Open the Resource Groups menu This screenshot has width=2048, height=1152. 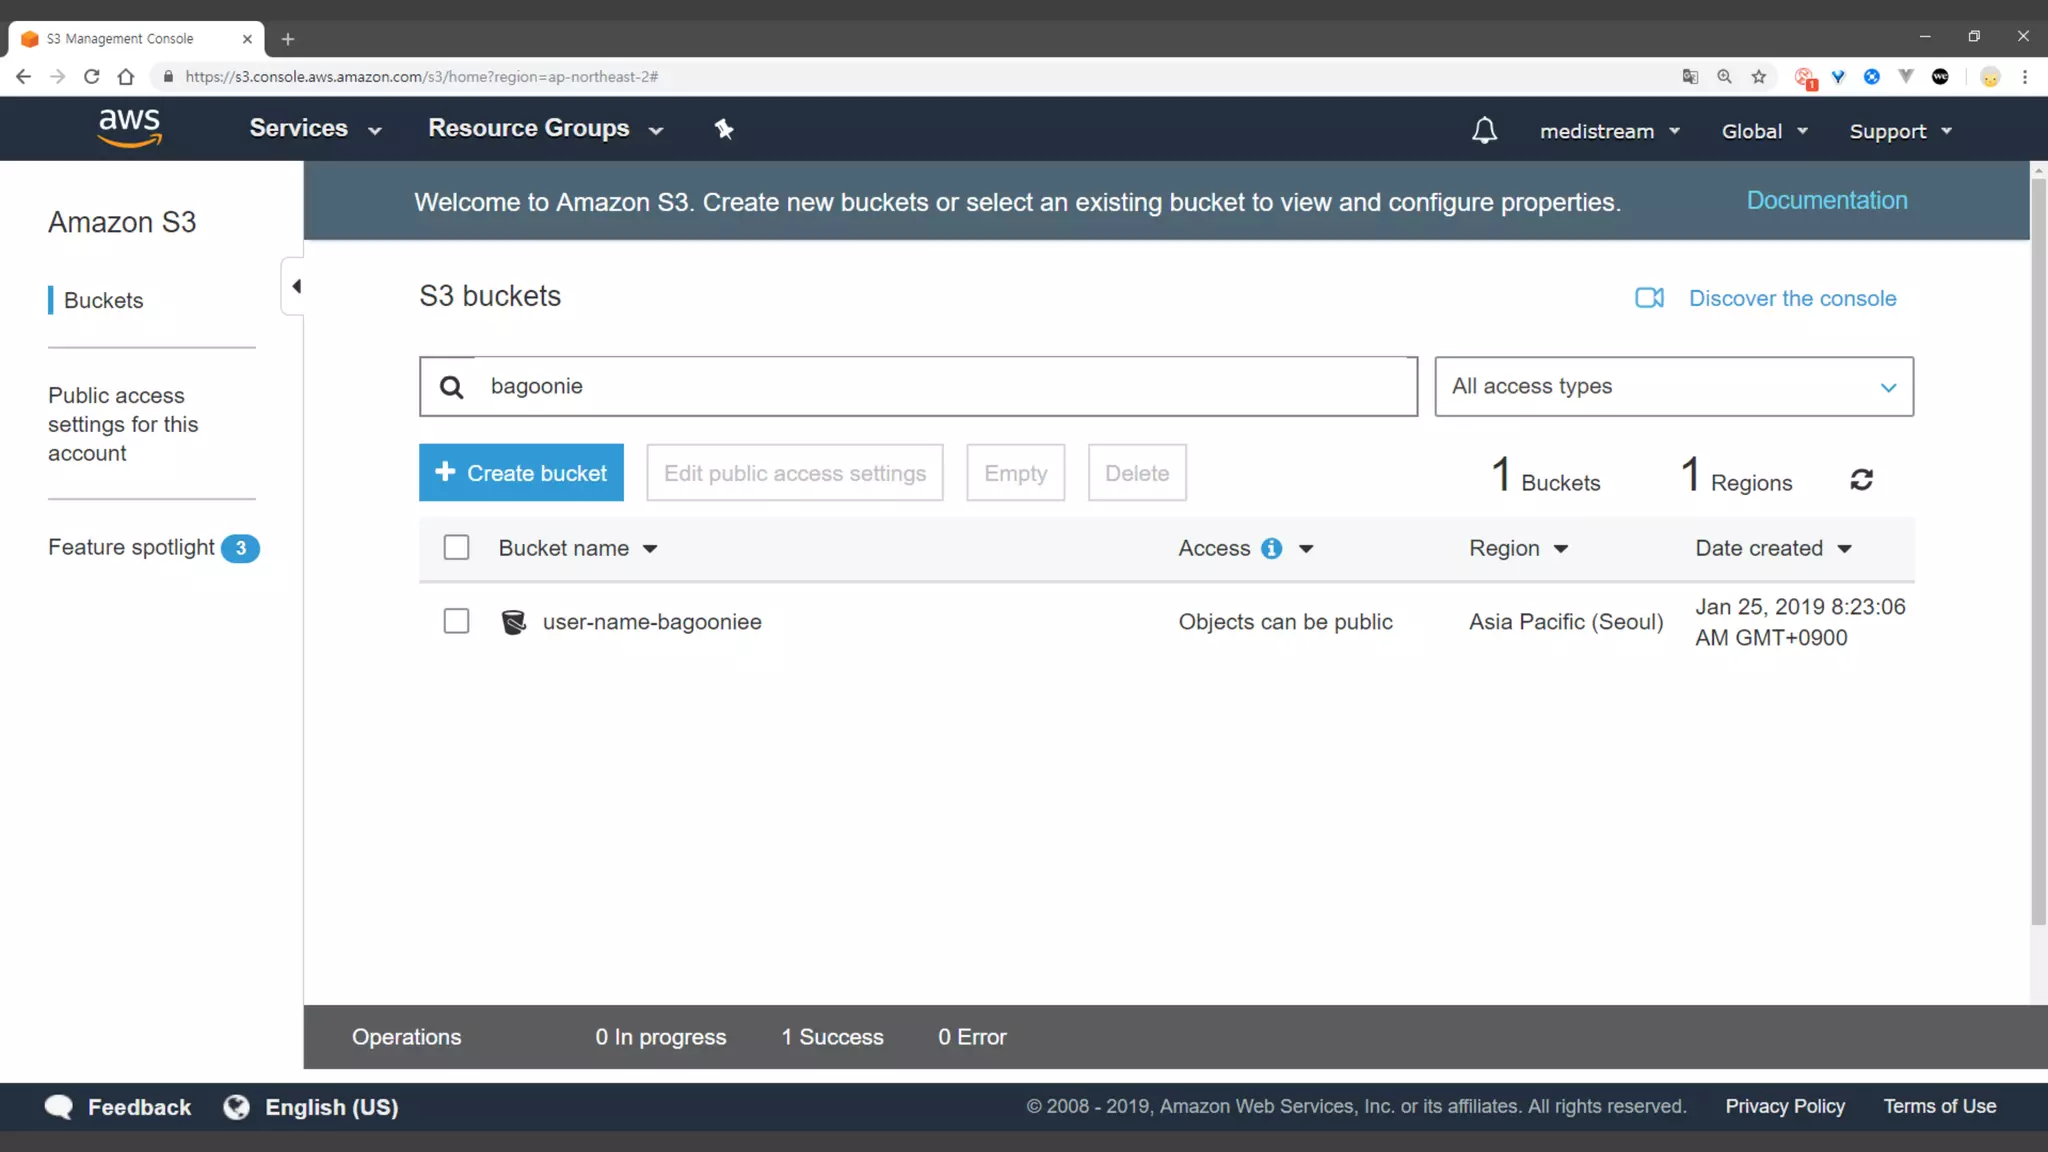pyautogui.click(x=545, y=129)
